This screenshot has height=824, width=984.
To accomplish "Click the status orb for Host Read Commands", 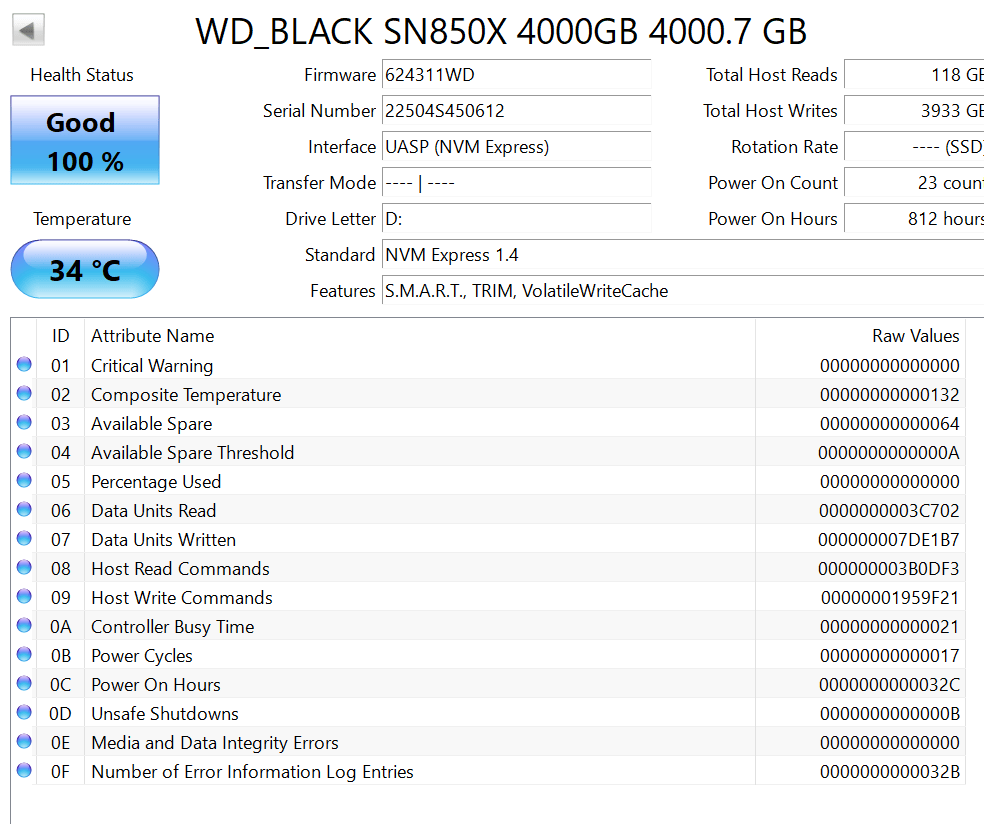I will (24, 567).
